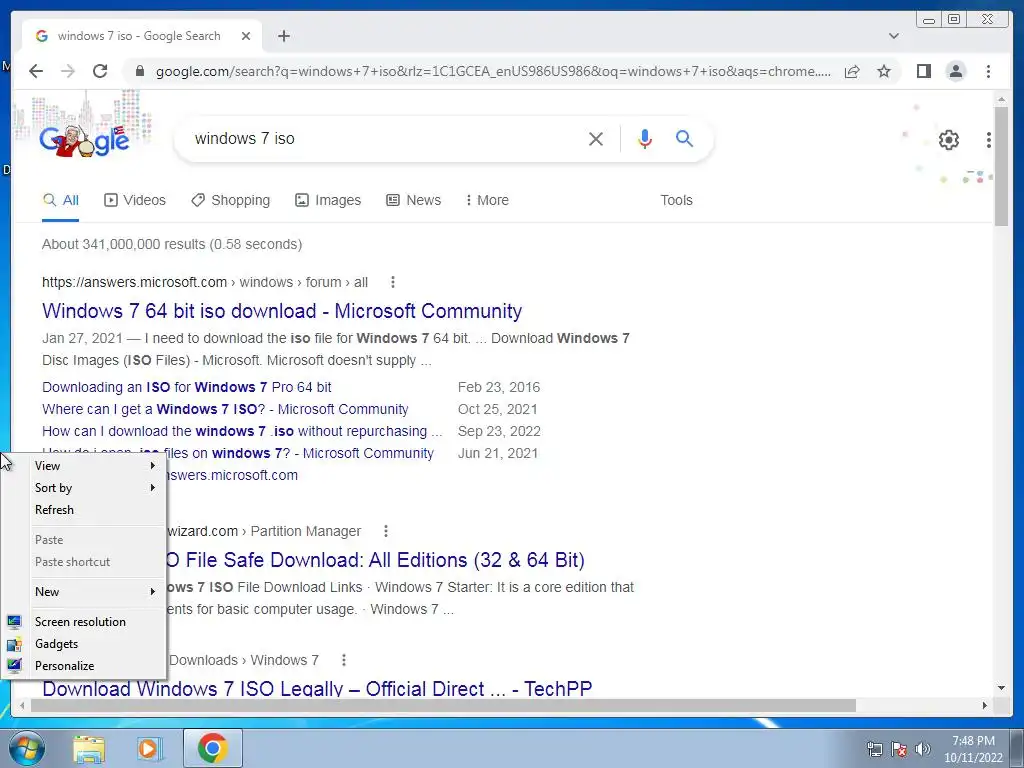Image resolution: width=1024 pixels, height=768 pixels.
Task: Open How can I download the windows 7 .iso link
Action: [x=242, y=432]
